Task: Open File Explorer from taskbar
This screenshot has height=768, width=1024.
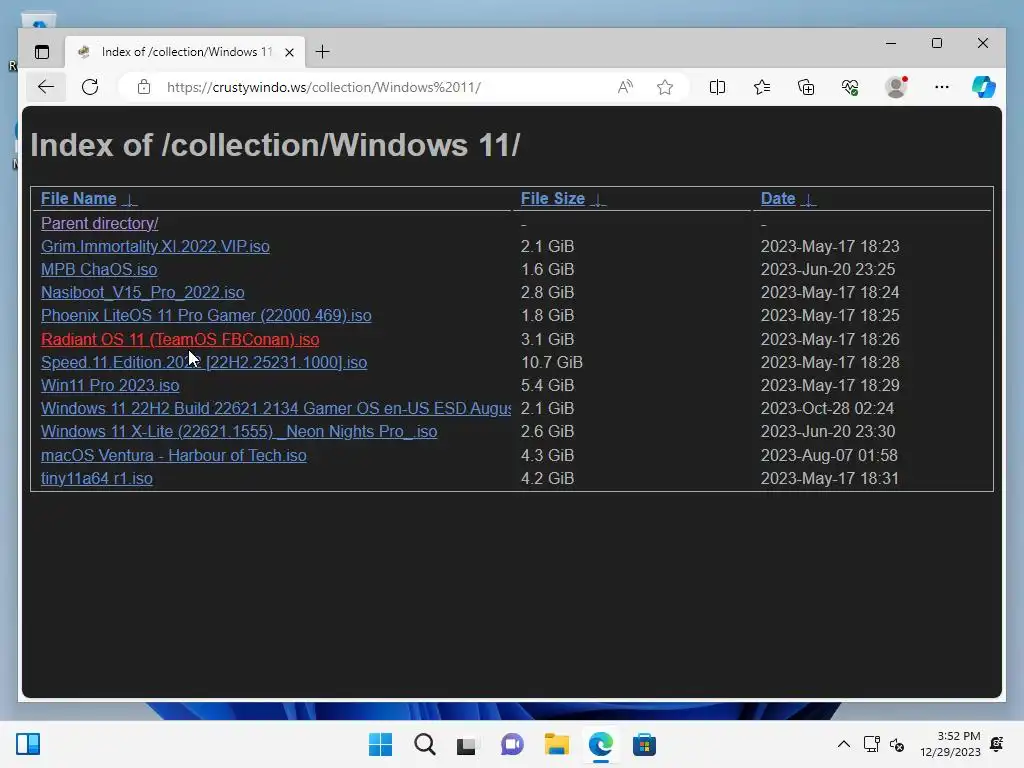Action: (556, 744)
